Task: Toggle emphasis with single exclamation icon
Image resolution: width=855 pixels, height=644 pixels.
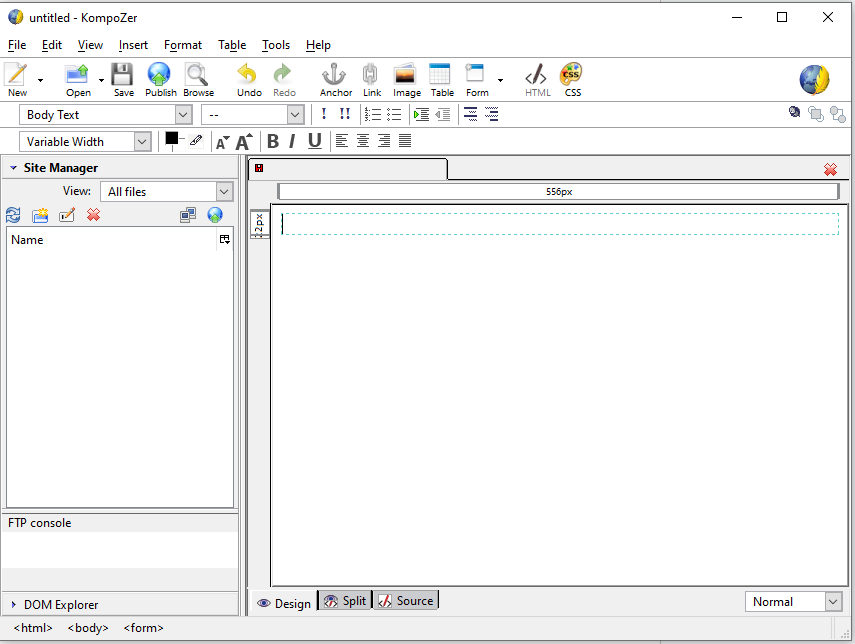Action: (324, 114)
